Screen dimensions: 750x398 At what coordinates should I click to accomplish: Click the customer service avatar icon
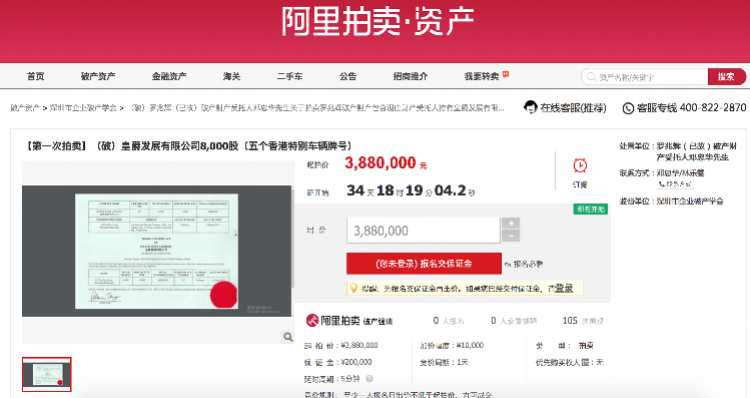pos(530,107)
